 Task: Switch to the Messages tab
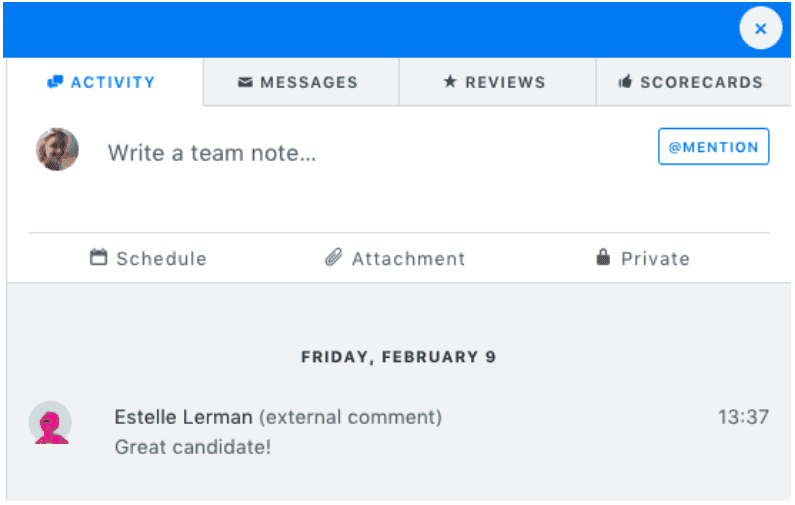[x=301, y=82]
